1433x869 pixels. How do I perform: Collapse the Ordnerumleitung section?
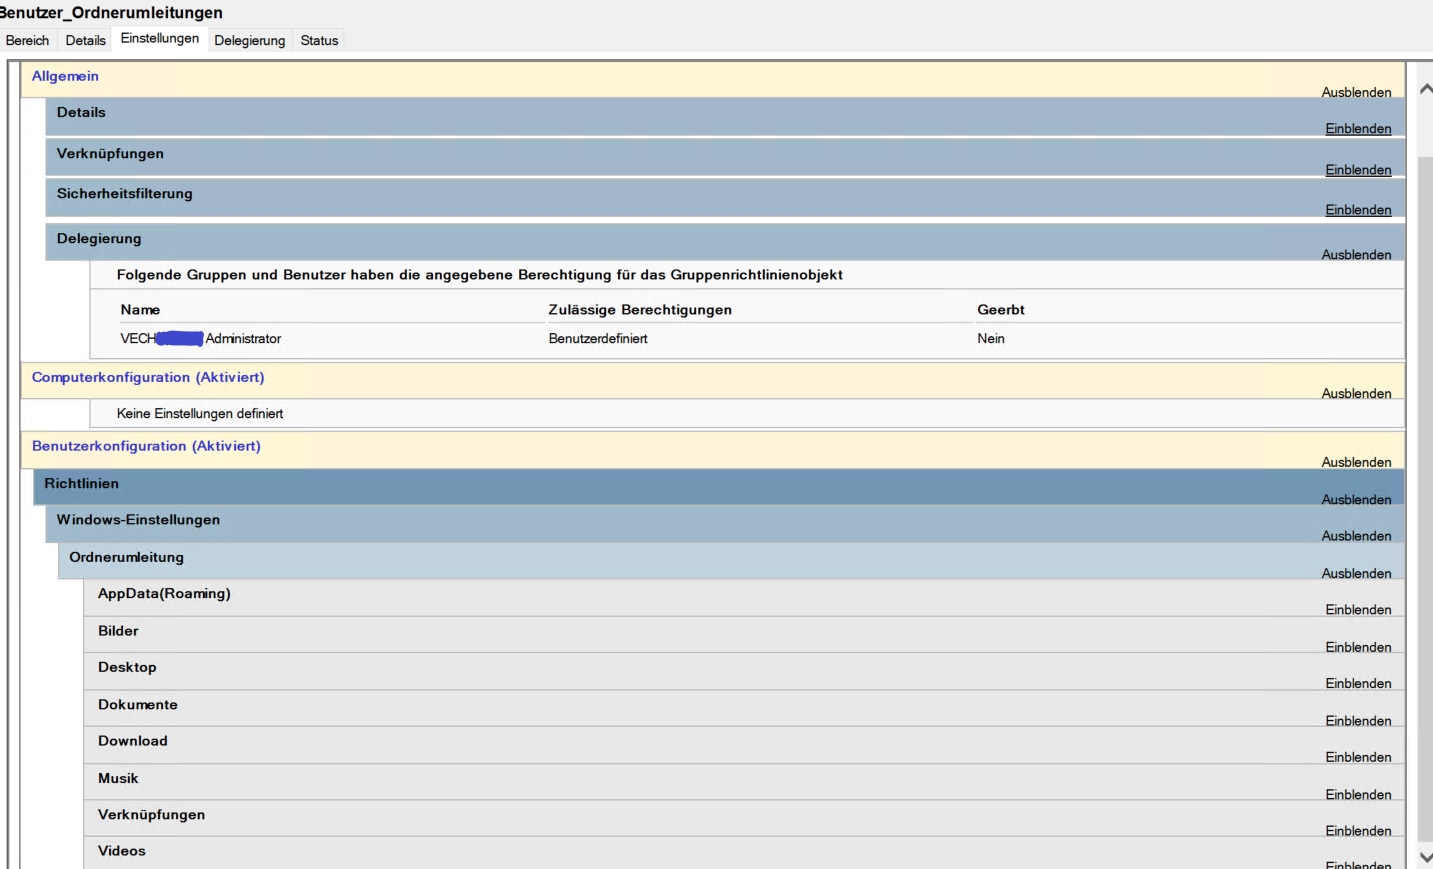coord(1357,573)
